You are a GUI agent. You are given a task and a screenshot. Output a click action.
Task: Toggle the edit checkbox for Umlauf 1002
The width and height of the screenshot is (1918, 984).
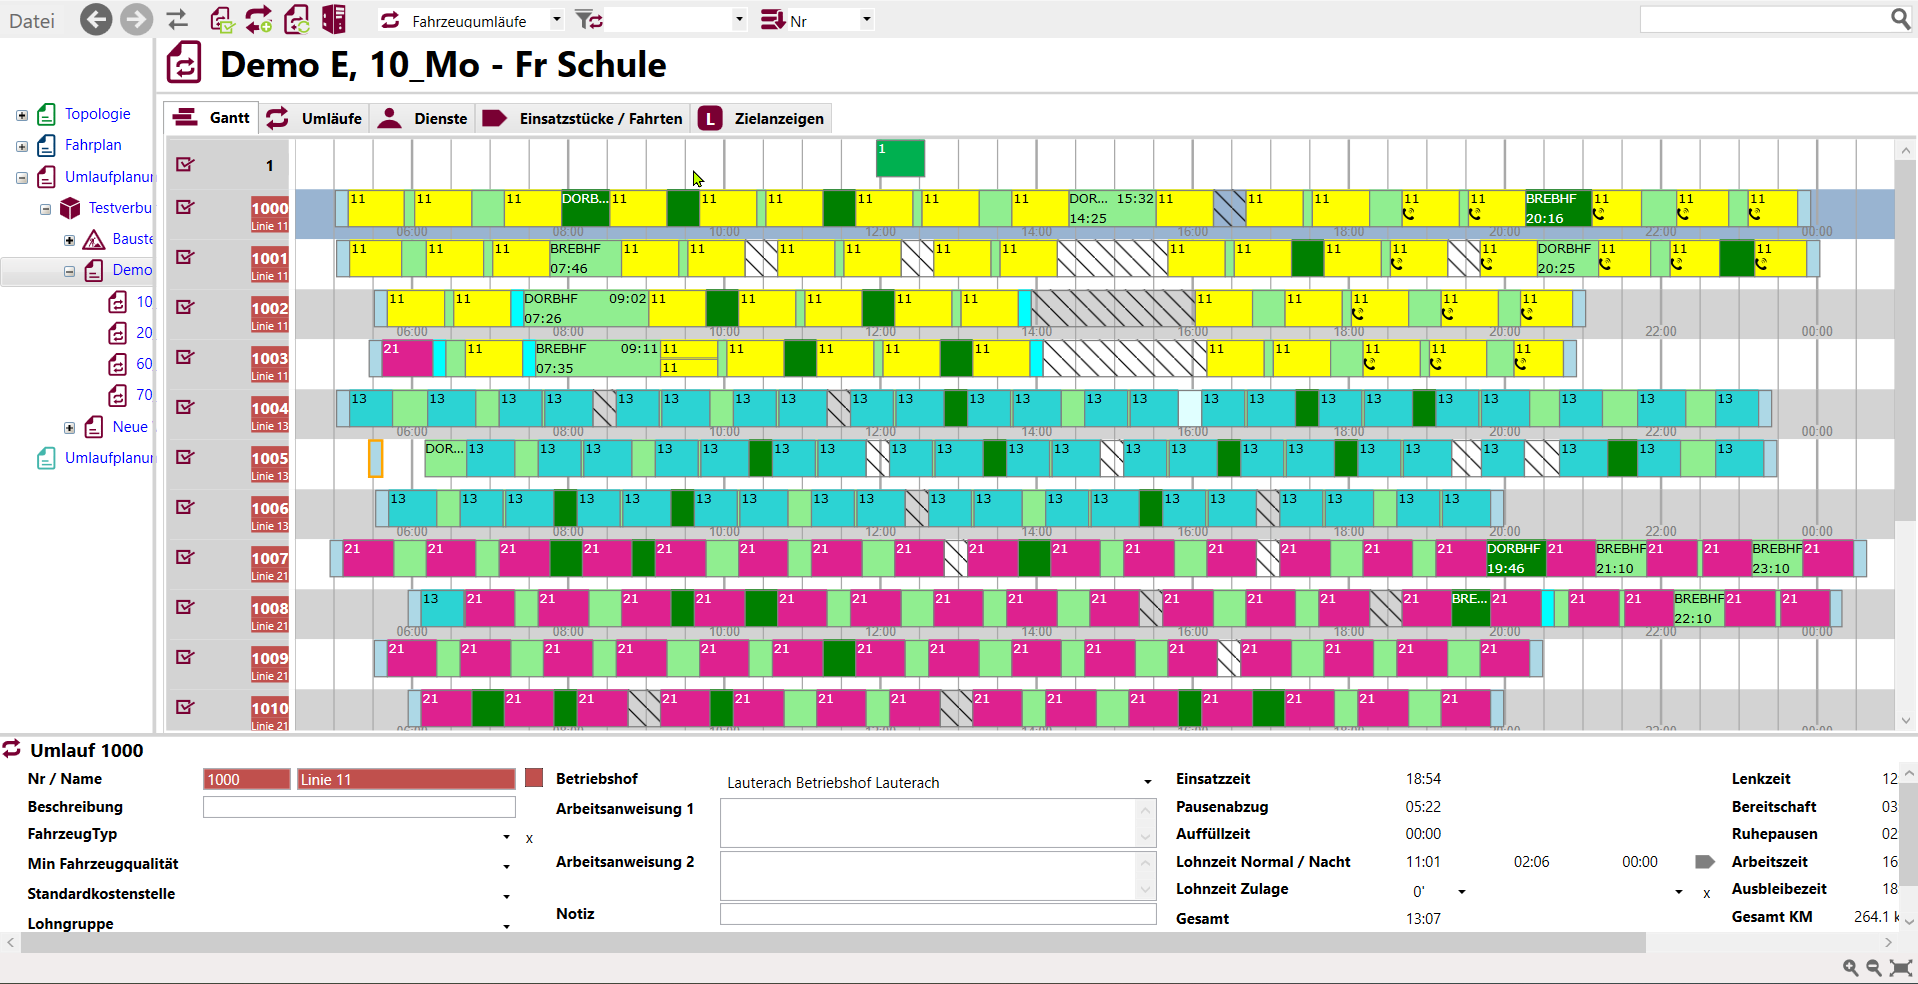click(185, 307)
